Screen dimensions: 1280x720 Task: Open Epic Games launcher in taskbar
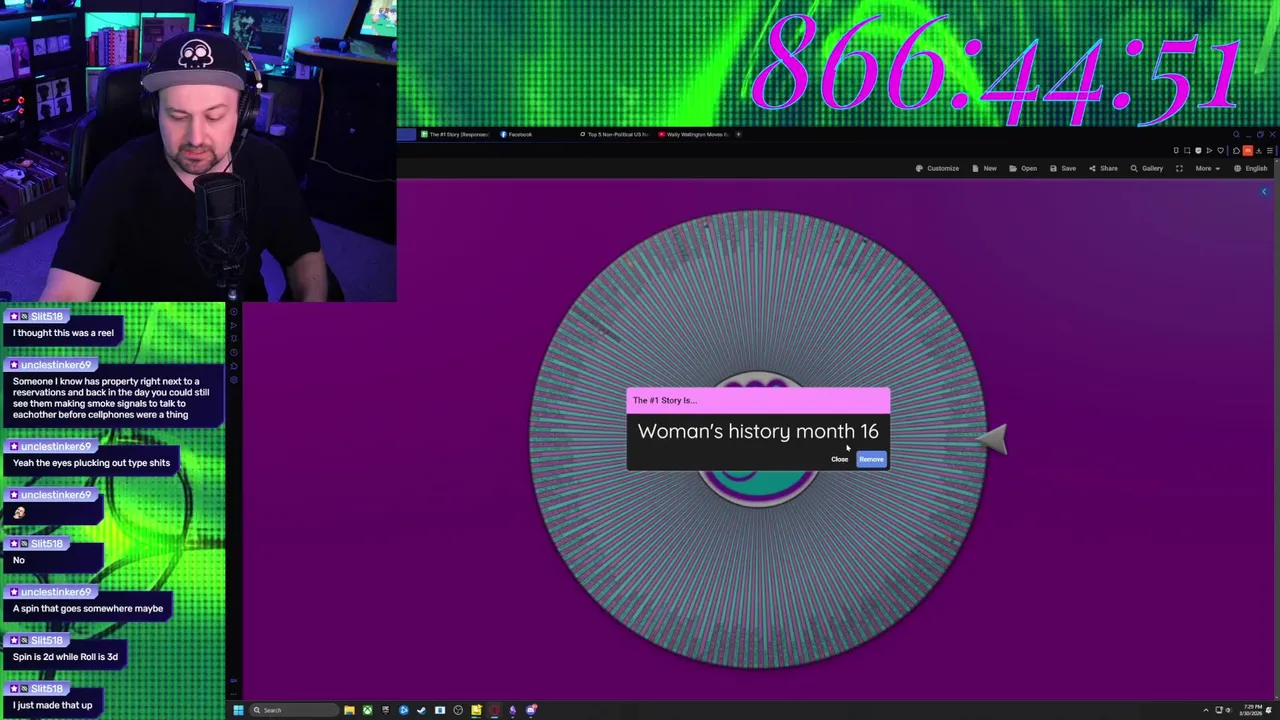pos(385,710)
